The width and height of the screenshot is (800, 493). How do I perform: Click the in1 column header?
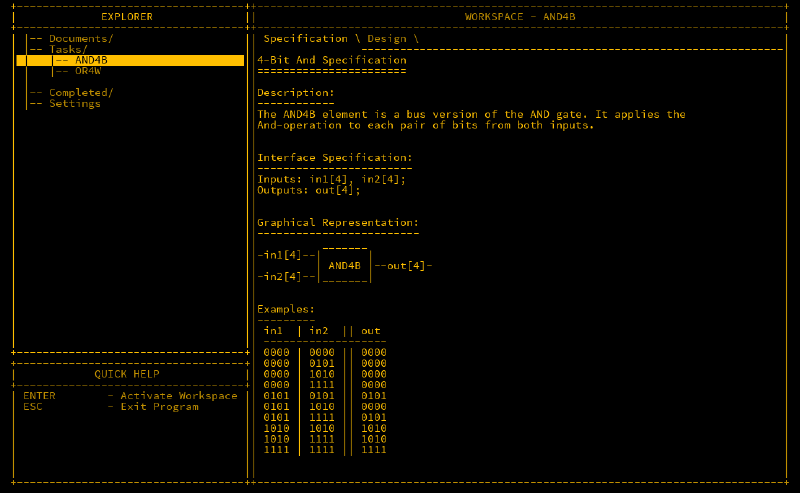[273, 331]
